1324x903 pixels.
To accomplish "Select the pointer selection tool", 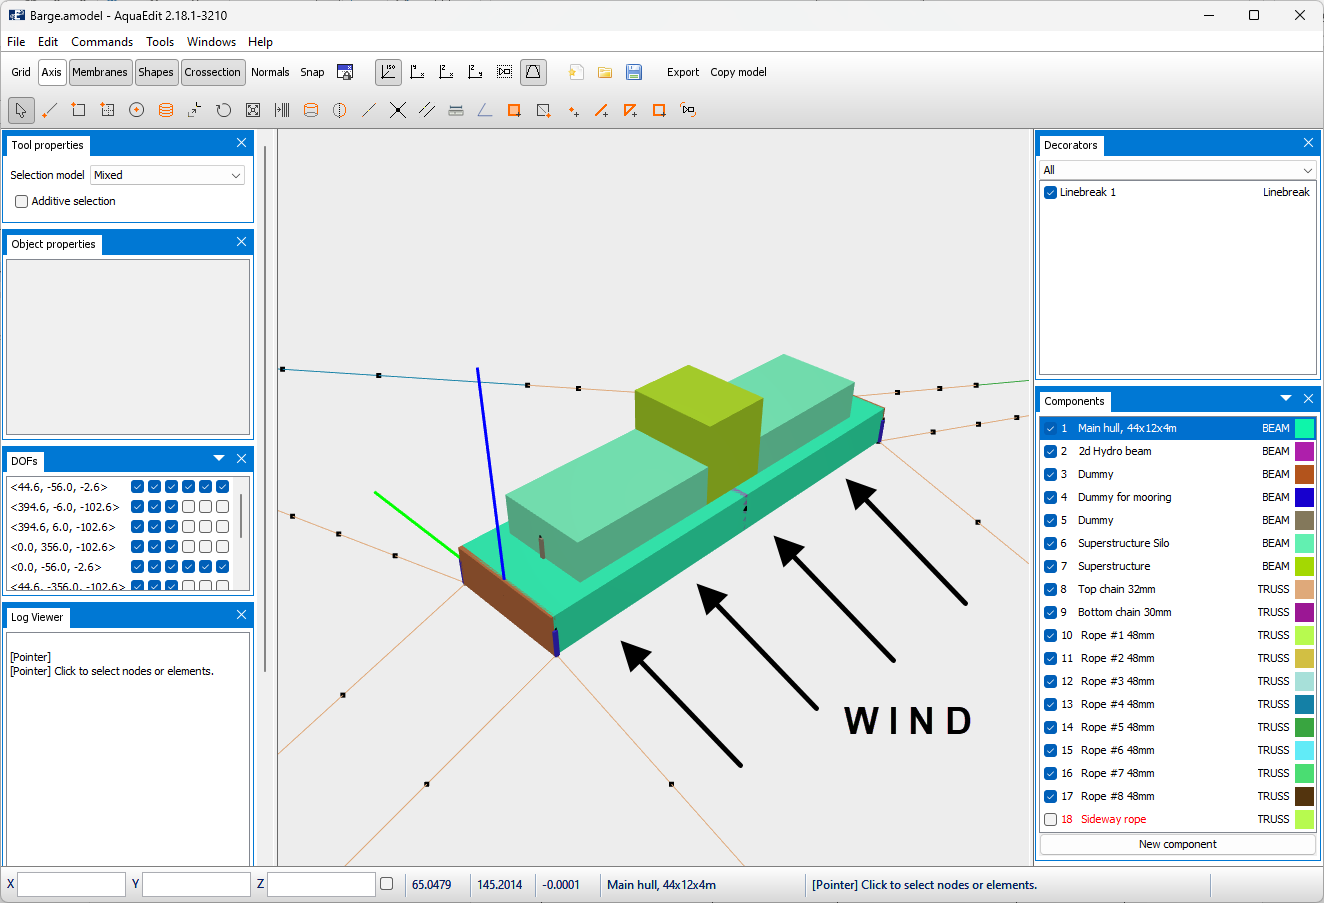I will 21,110.
